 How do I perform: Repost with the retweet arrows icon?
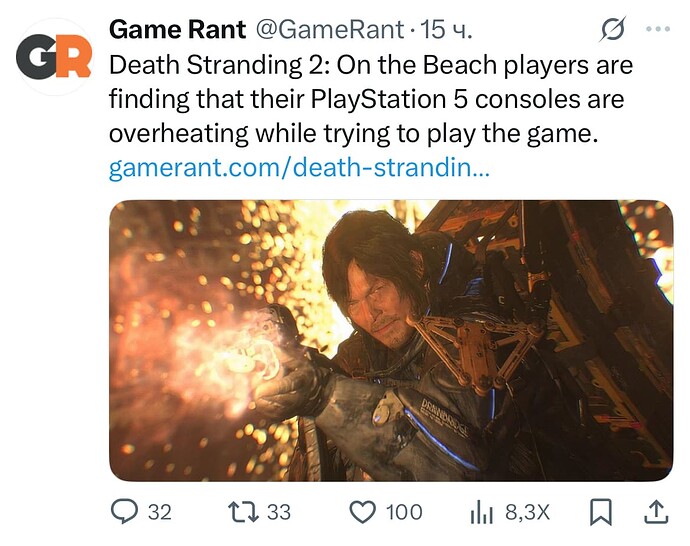pos(243,512)
